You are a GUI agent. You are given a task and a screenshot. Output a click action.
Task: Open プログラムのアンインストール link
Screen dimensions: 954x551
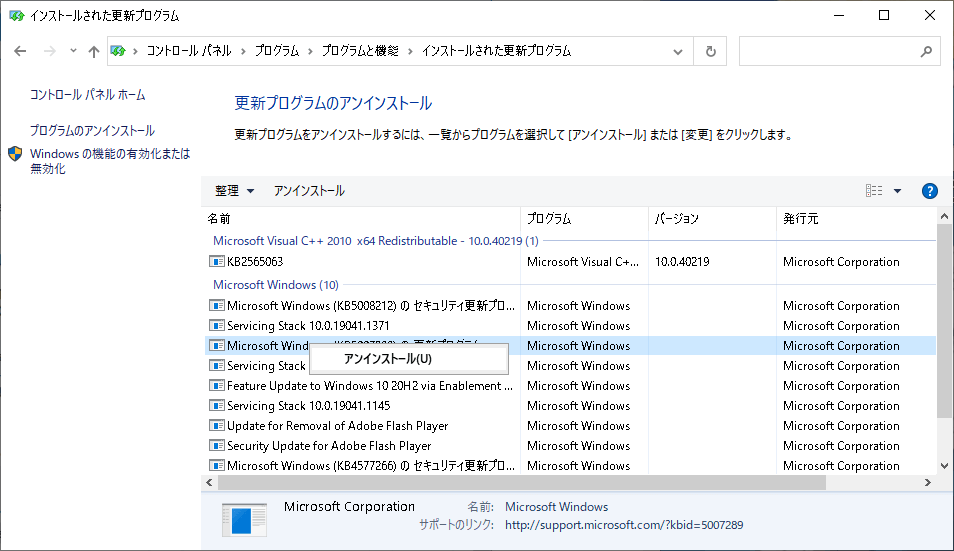[x=92, y=131]
